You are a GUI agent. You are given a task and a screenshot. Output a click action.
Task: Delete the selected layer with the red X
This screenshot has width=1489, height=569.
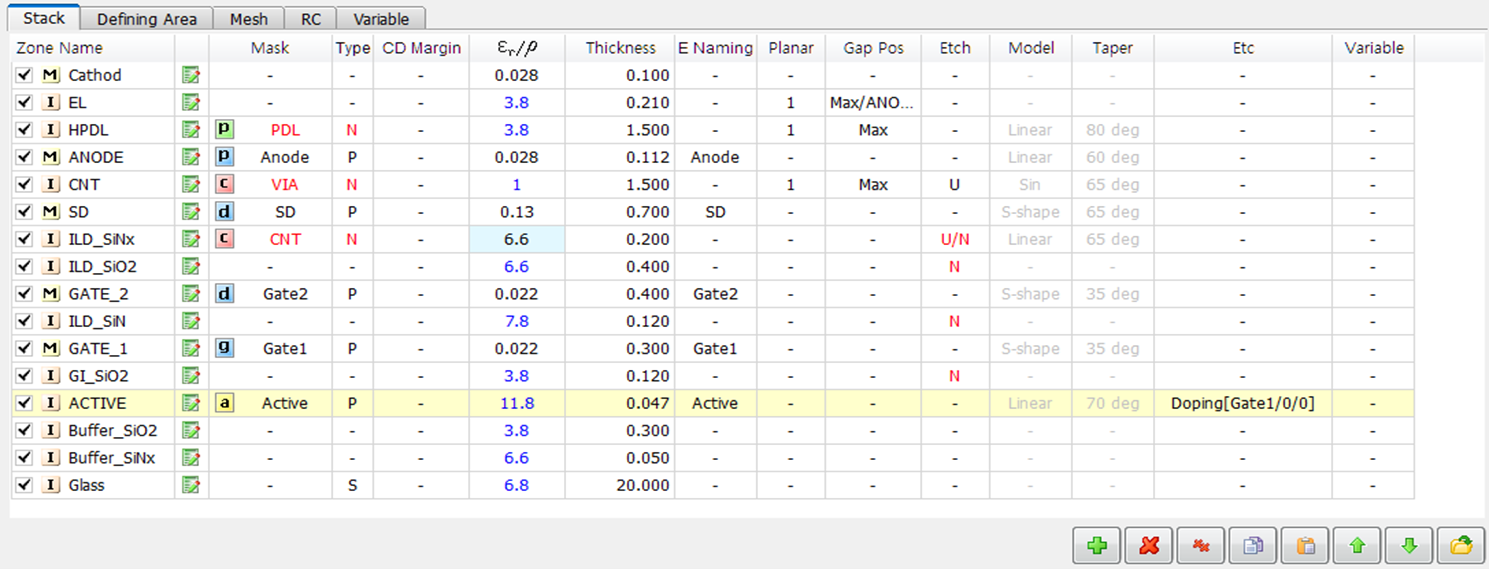[x=1149, y=546]
